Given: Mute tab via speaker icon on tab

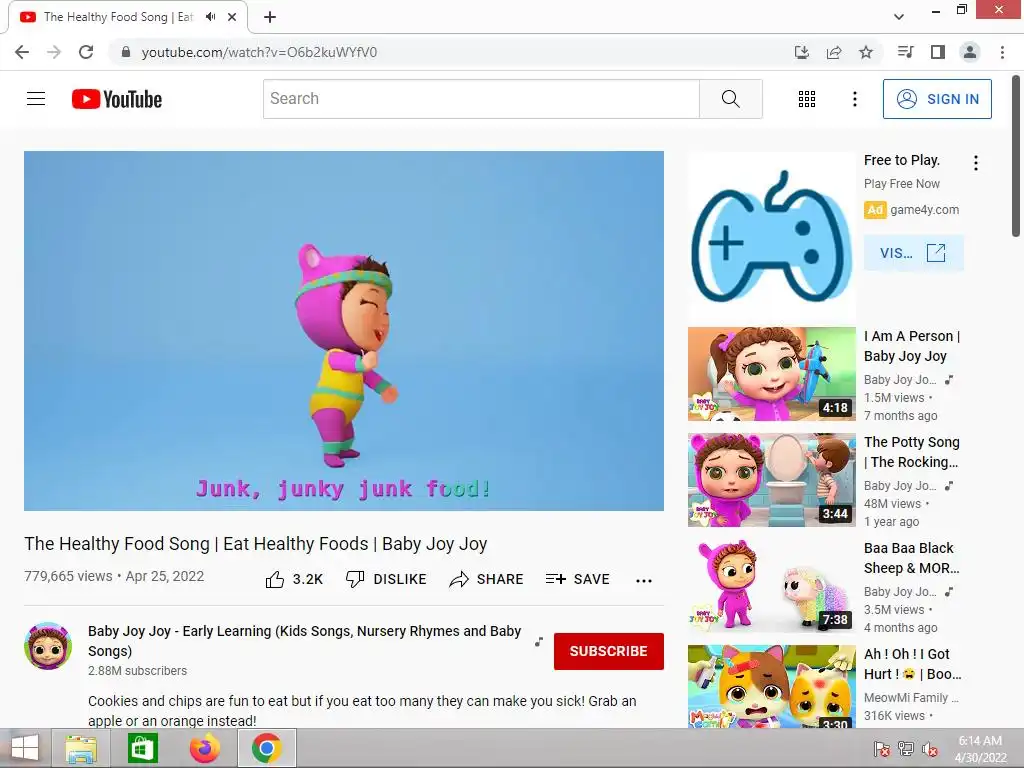Looking at the screenshot, I should click(210, 17).
